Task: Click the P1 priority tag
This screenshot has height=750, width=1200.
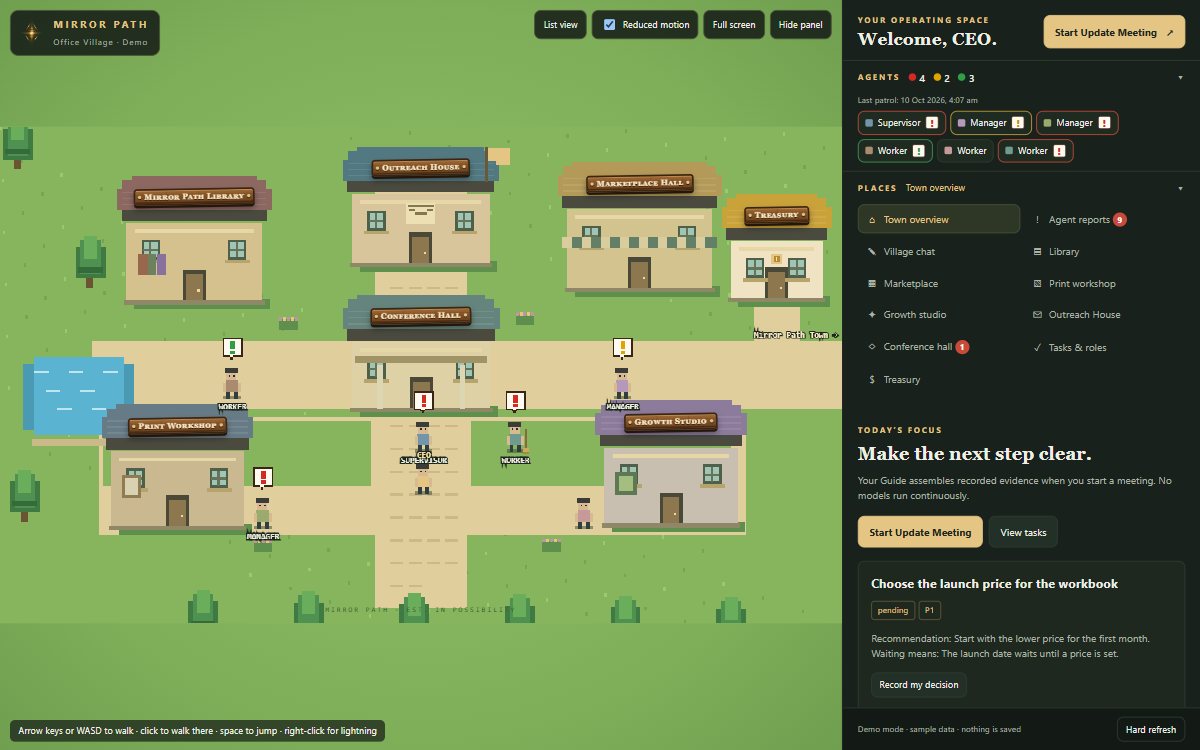Action: pyautogui.click(x=930, y=610)
